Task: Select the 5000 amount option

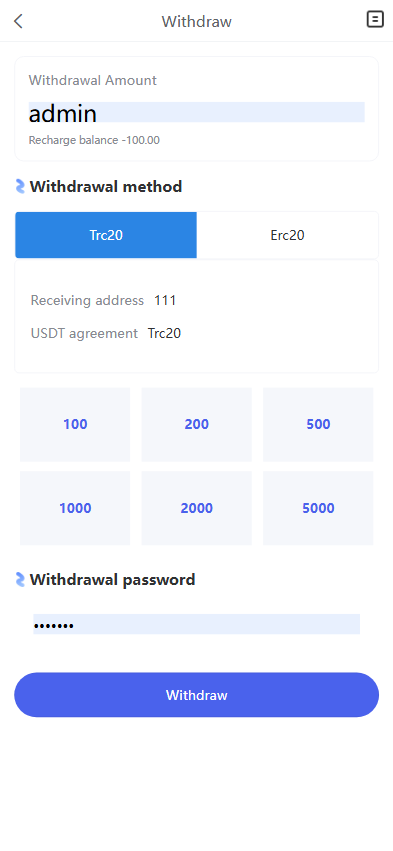Action: click(x=318, y=508)
